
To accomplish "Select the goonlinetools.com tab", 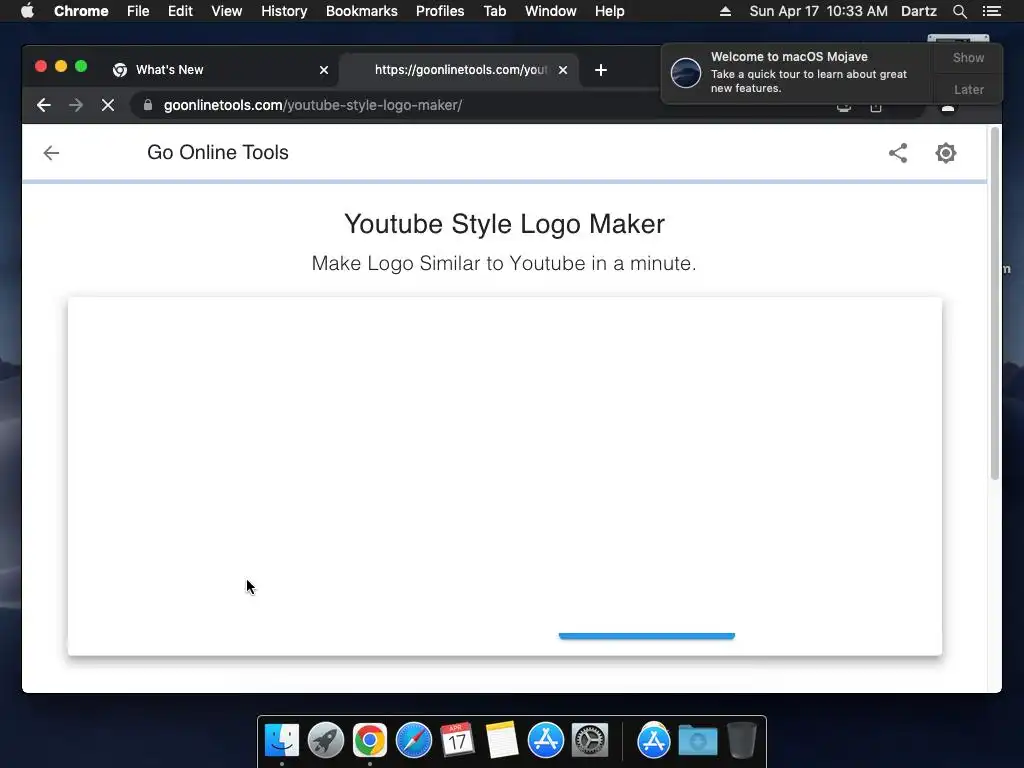I will click(459, 70).
